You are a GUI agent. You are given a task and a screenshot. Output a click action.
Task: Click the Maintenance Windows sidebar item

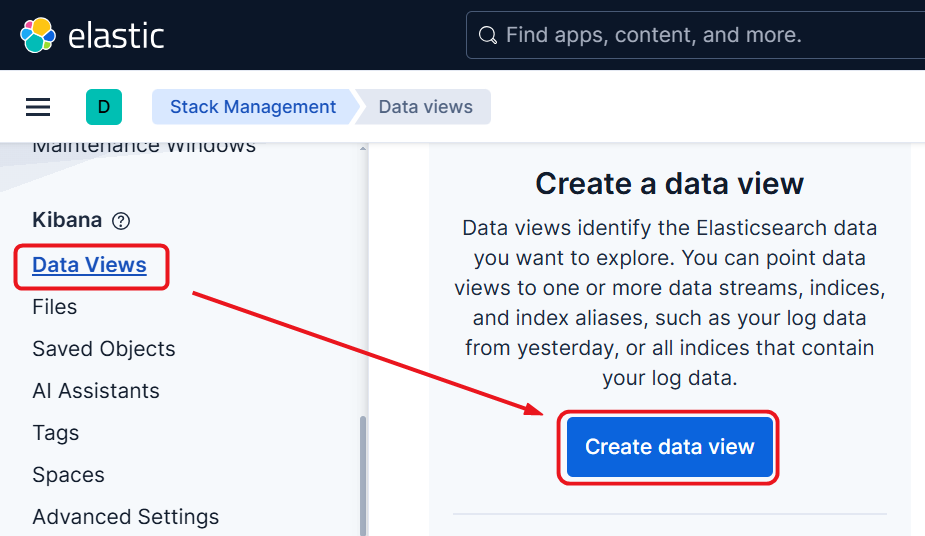point(143,146)
